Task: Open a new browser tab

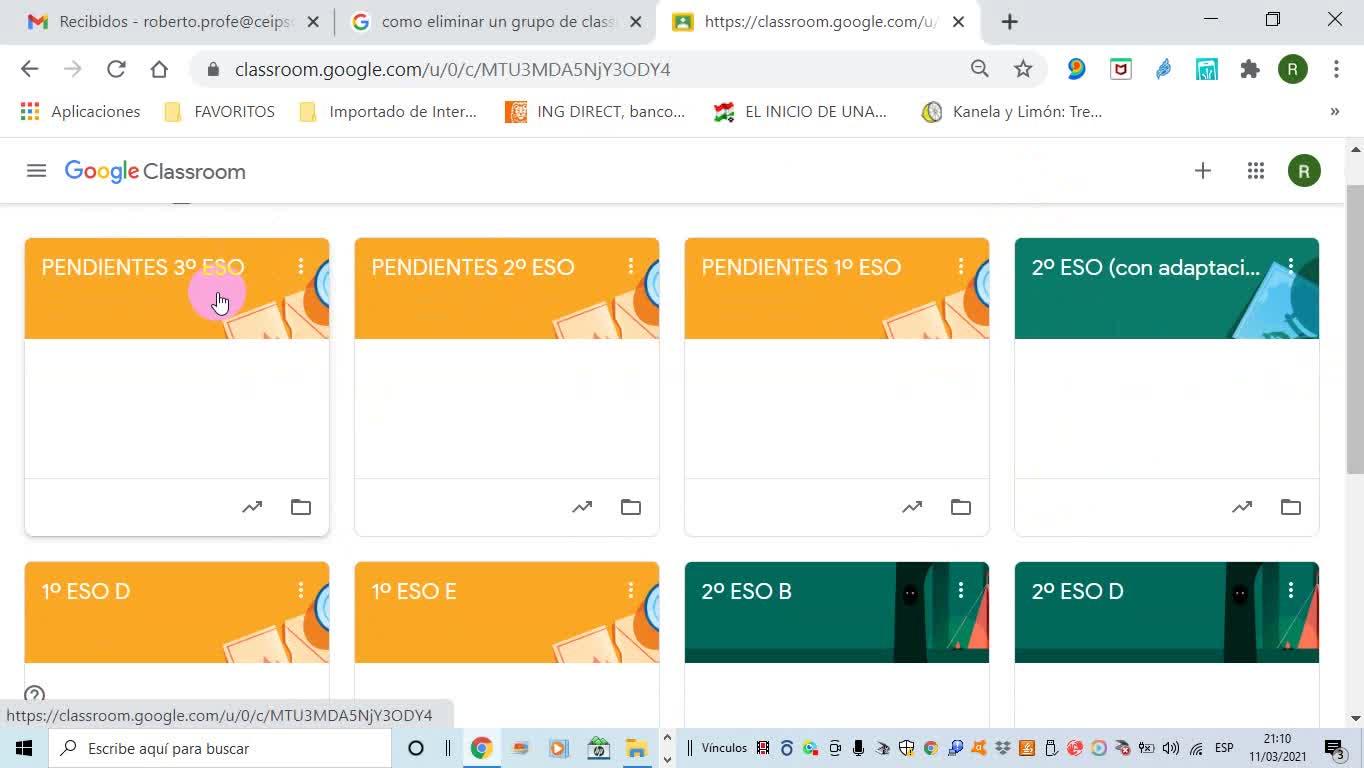Action: tap(1010, 22)
